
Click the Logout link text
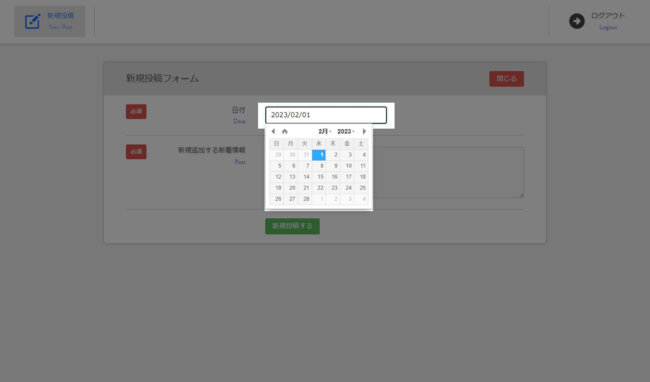pyautogui.click(x=608, y=27)
